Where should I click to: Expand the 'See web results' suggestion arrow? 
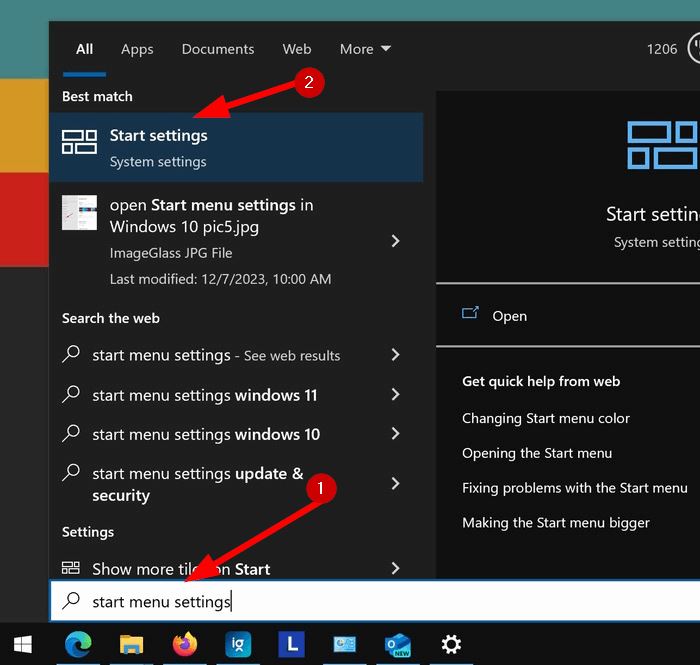pos(395,355)
